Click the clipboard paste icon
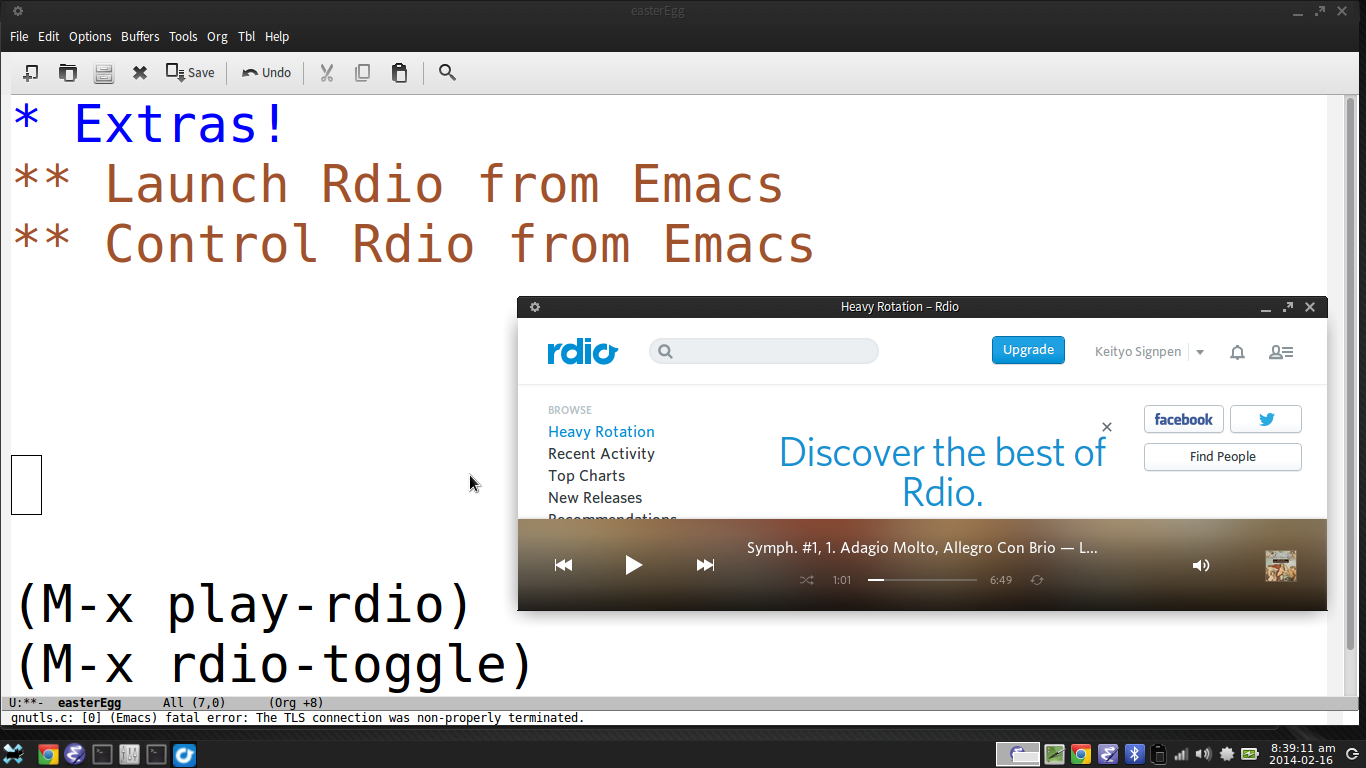The width and height of the screenshot is (1366, 768). (x=399, y=73)
